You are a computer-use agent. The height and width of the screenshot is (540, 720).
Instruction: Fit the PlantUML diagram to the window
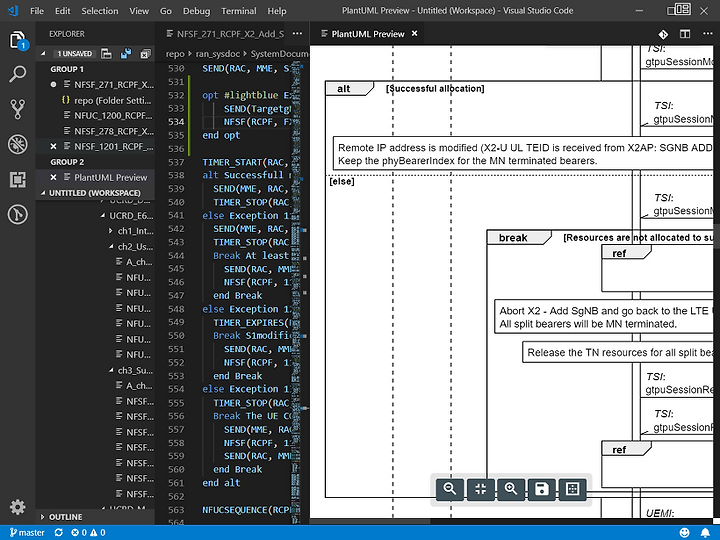(480, 489)
